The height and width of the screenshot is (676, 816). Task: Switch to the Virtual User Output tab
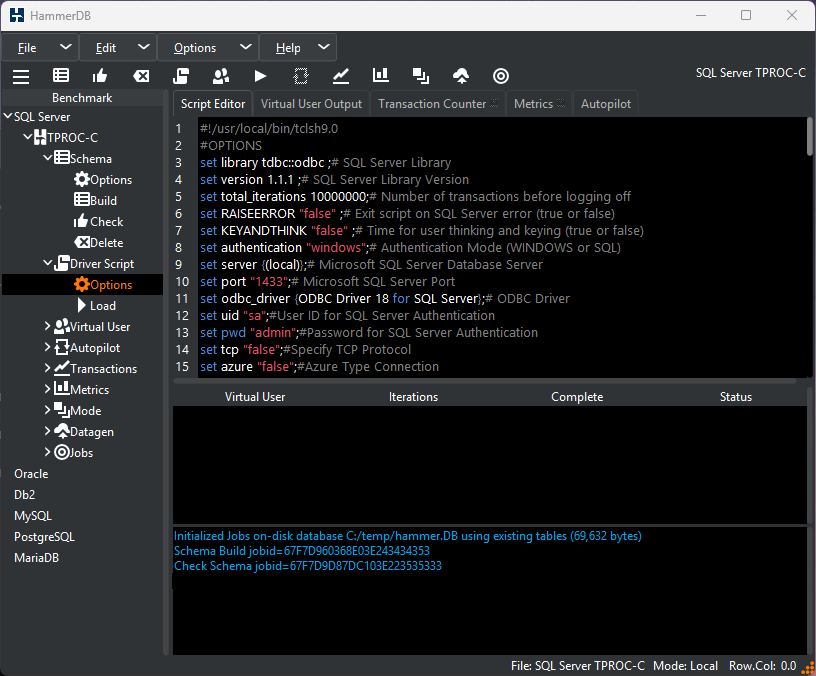[x=311, y=104]
